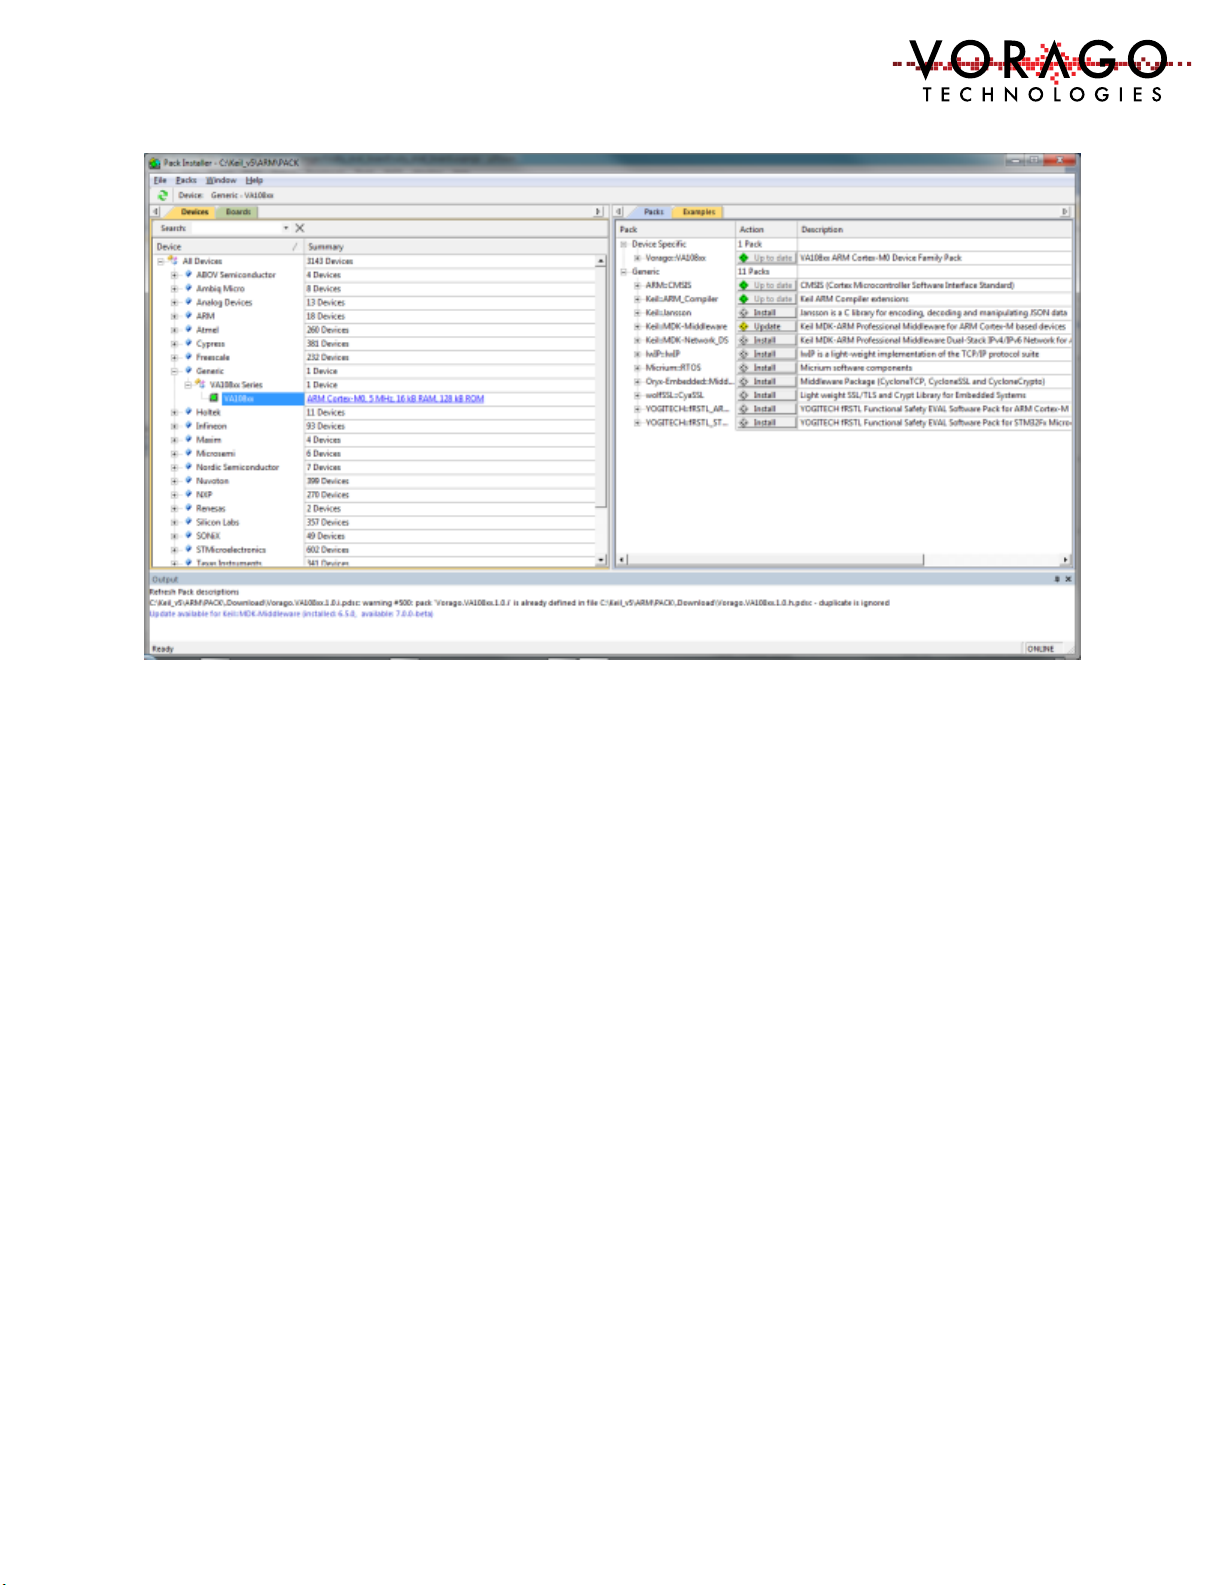Click the packs pane horizontal scrollbar
1225x1585 pixels.
click(845, 560)
